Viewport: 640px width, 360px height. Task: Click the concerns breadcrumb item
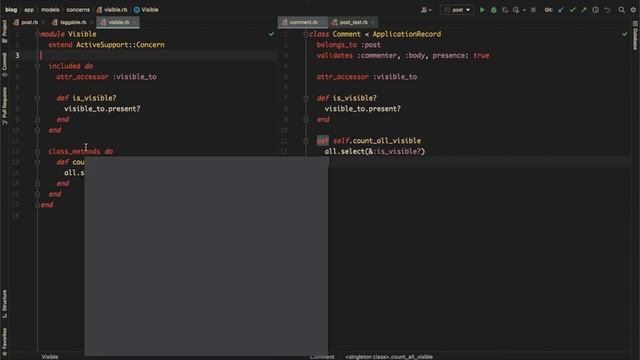(x=78, y=10)
